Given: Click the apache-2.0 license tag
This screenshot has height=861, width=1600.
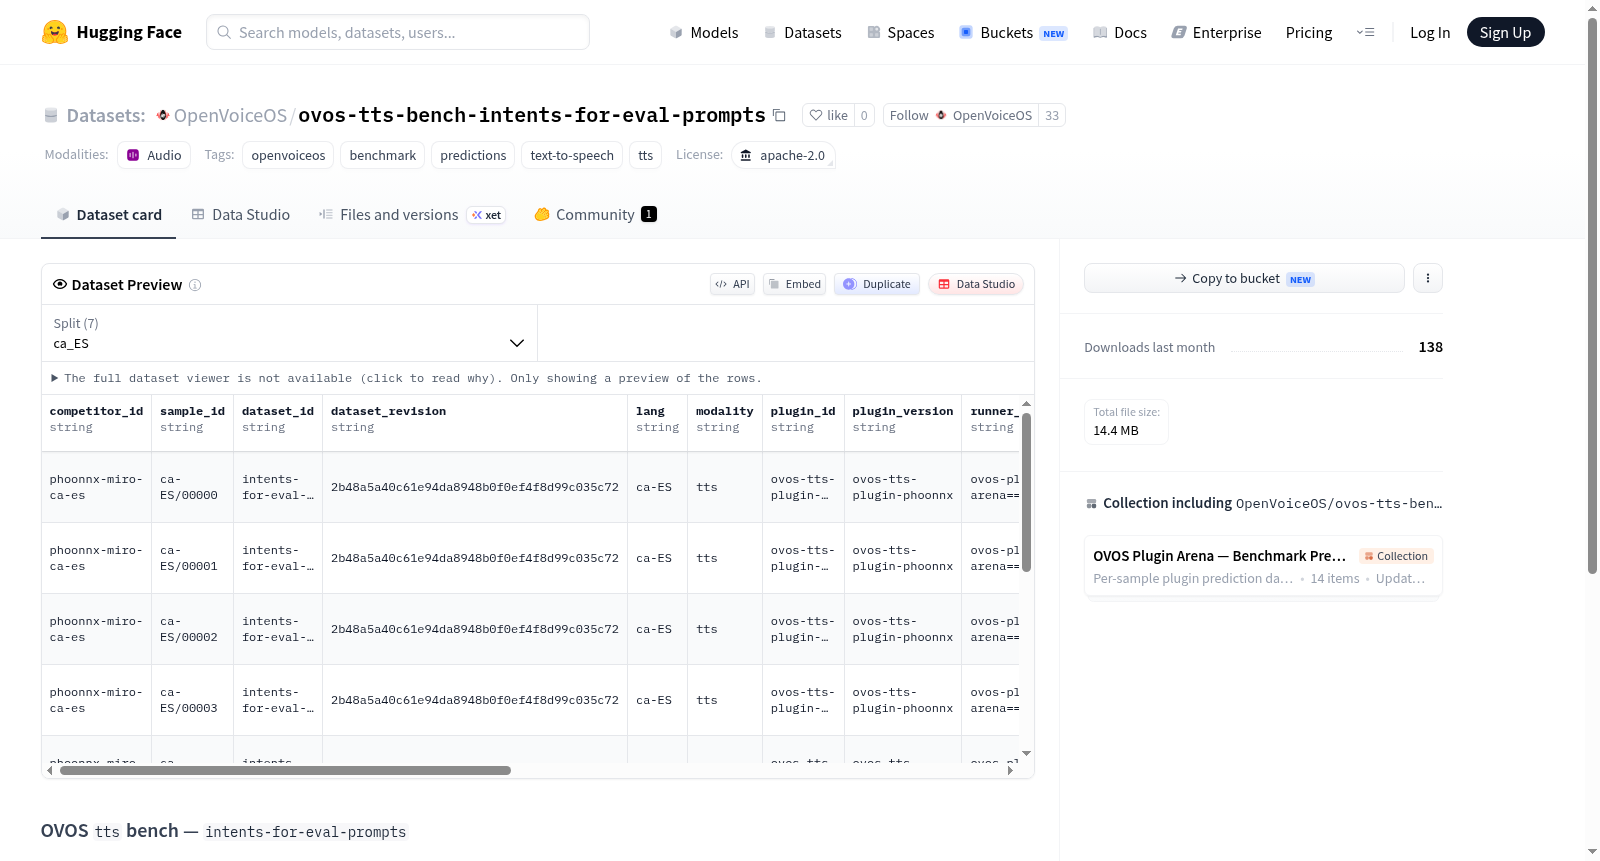Looking at the screenshot, I should click(783, 155).
